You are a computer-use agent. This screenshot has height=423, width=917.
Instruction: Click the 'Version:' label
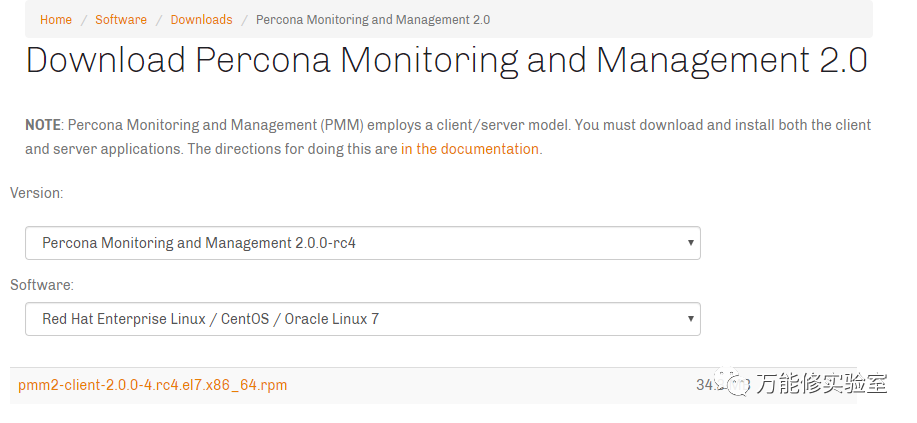point(36,193)
